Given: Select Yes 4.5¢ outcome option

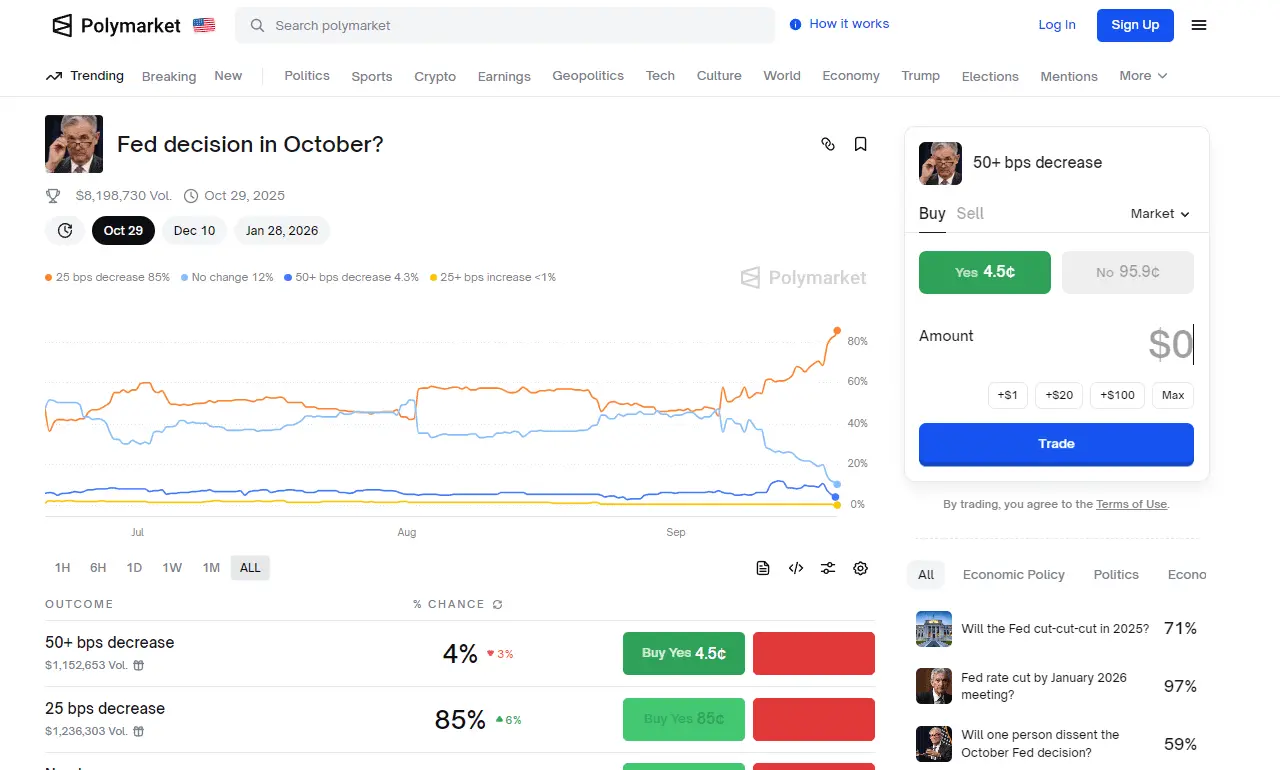Looking at the screenshot, I should pos(985,272).
